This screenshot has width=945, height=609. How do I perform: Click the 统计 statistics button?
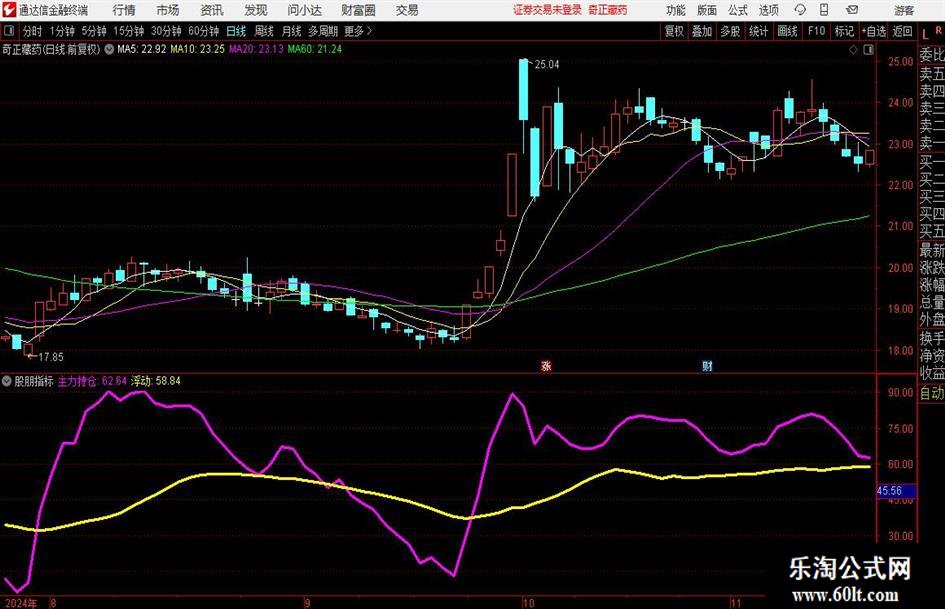click(x=759, y=31)
